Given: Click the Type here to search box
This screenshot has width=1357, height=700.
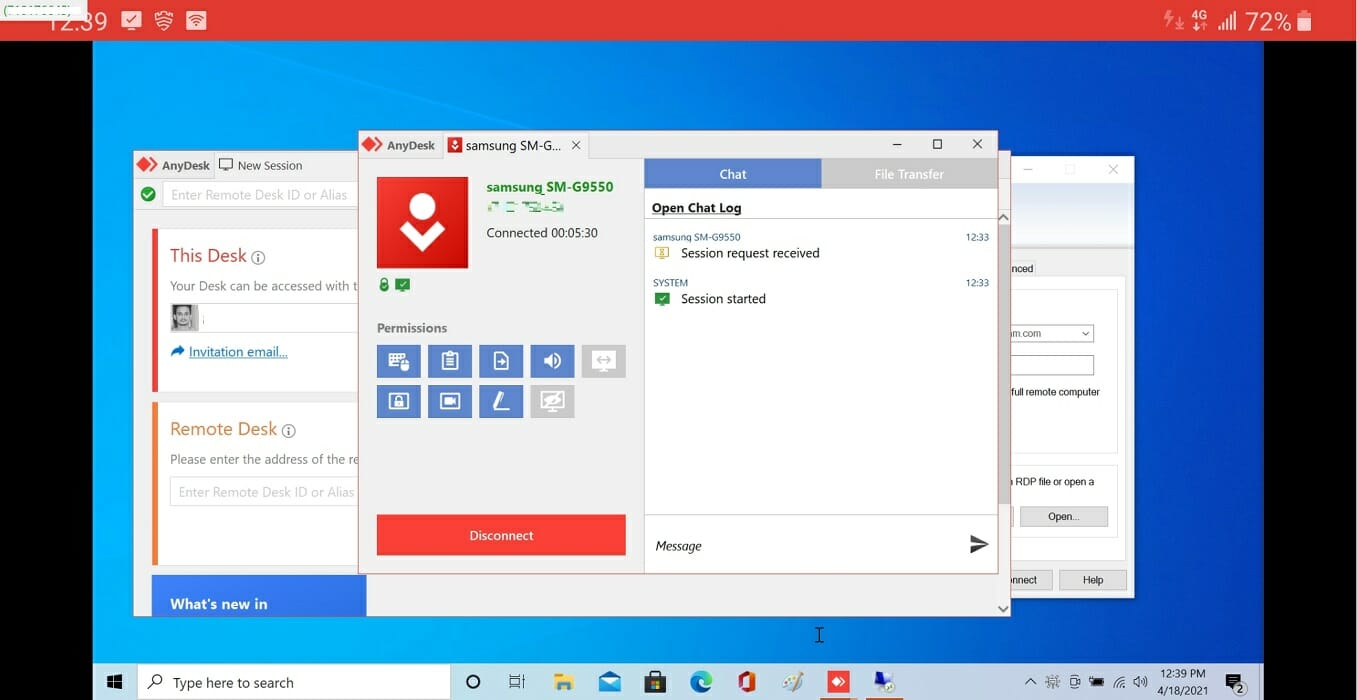Looking at the screenshot, I should (294, 682).
